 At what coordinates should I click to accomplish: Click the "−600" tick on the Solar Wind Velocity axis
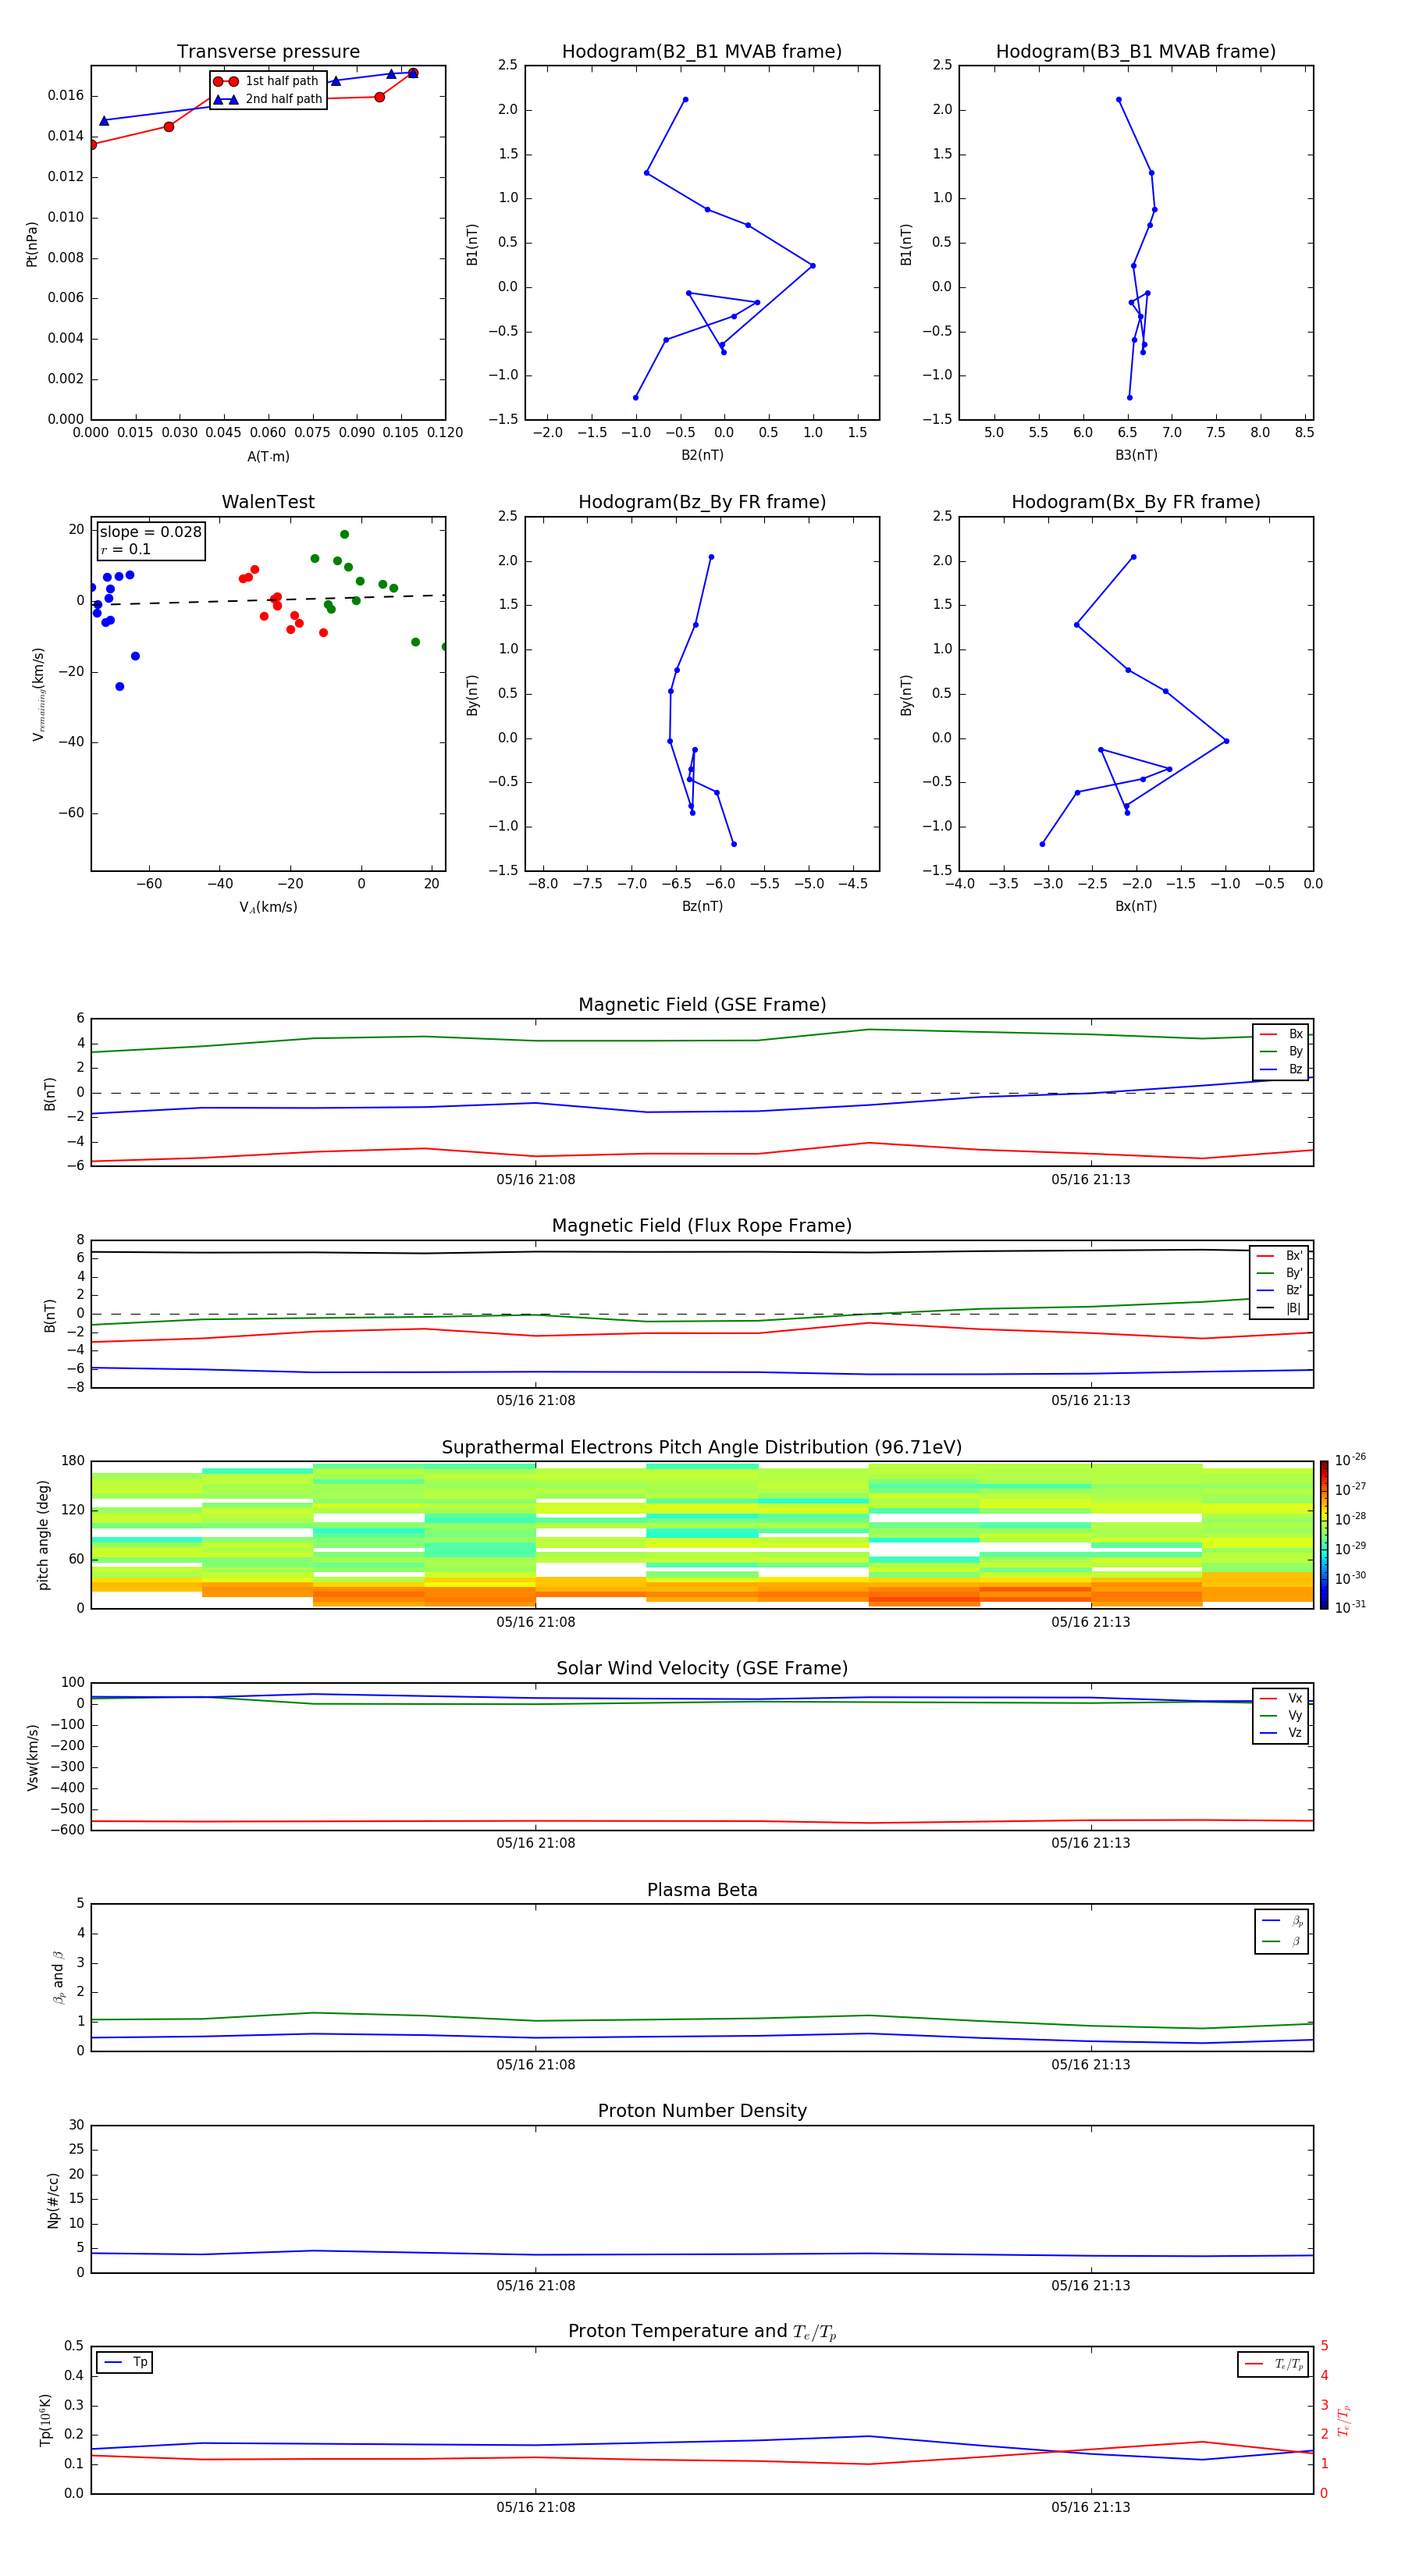(69, 1830)
